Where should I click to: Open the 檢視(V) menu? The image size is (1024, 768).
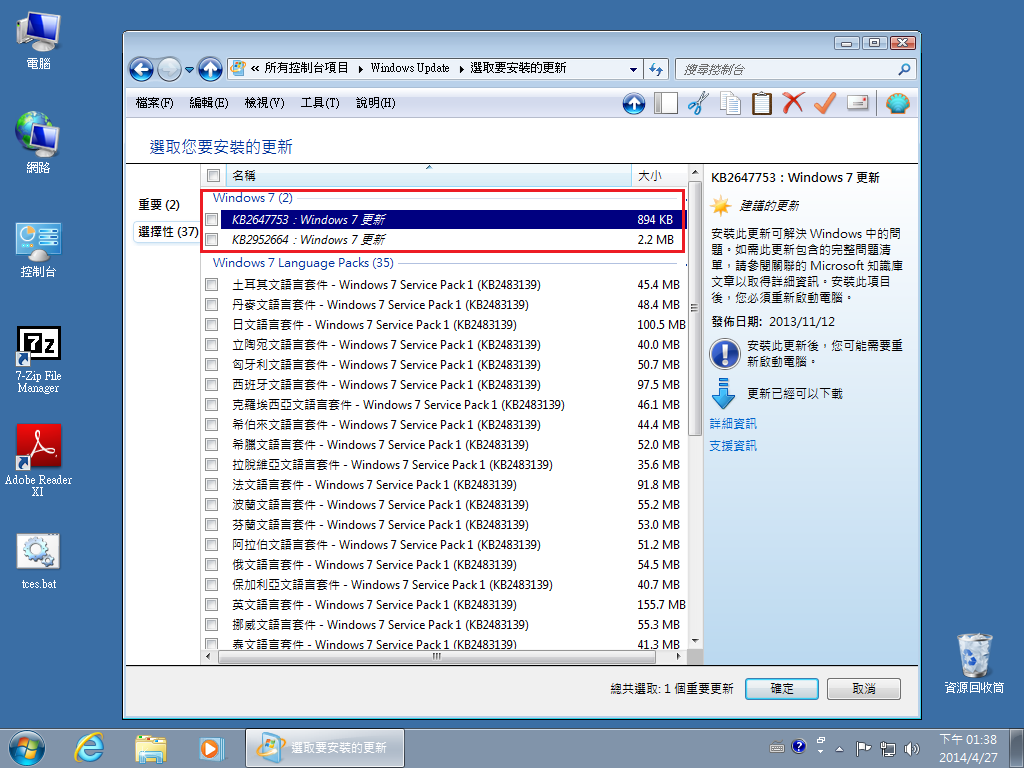click(x=264, y=103)
